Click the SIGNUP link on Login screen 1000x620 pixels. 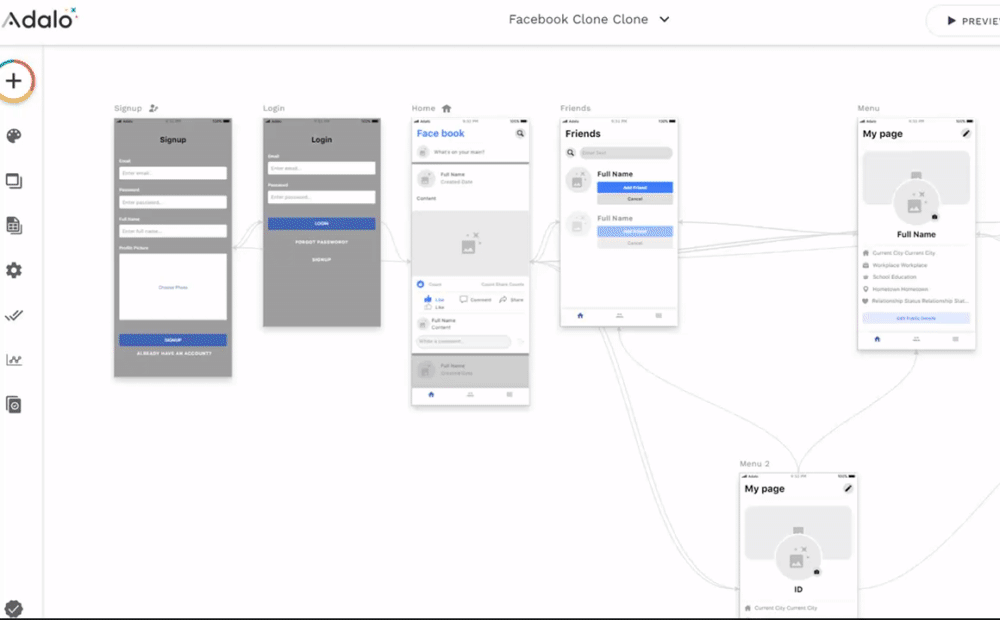pyautogui.click(x=321, y=260)
